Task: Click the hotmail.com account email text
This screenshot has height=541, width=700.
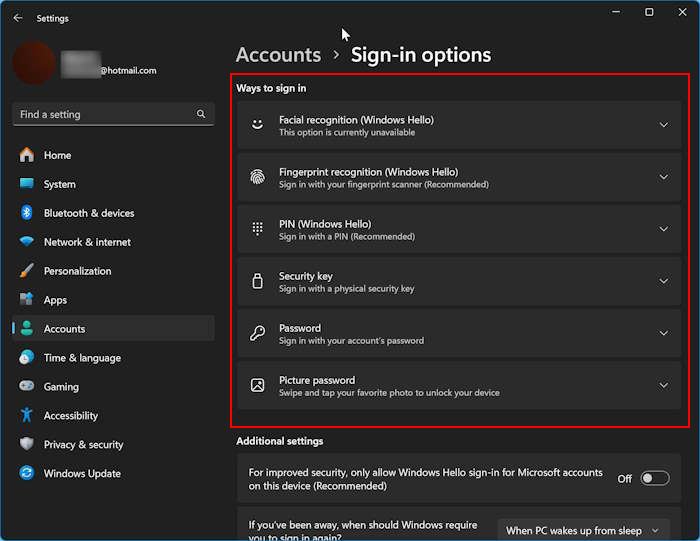Action: (128, 70)
